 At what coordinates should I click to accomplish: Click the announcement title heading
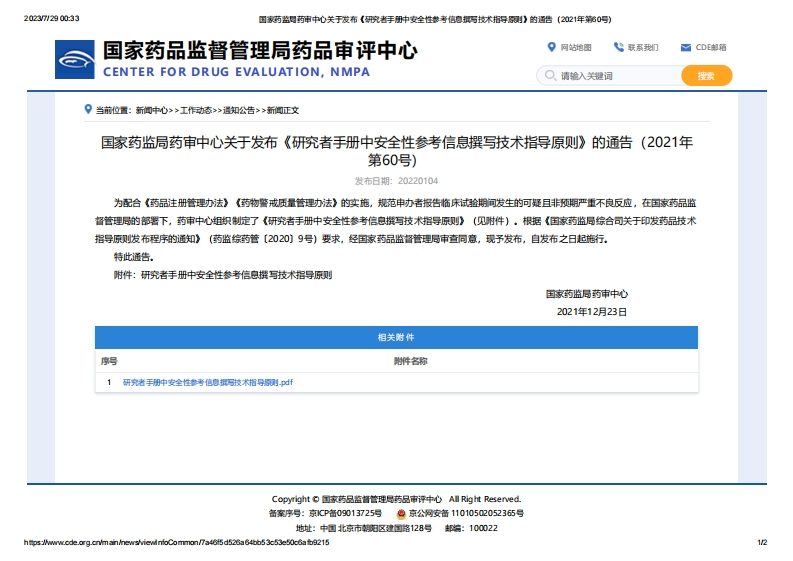click(x=396, y=150)
